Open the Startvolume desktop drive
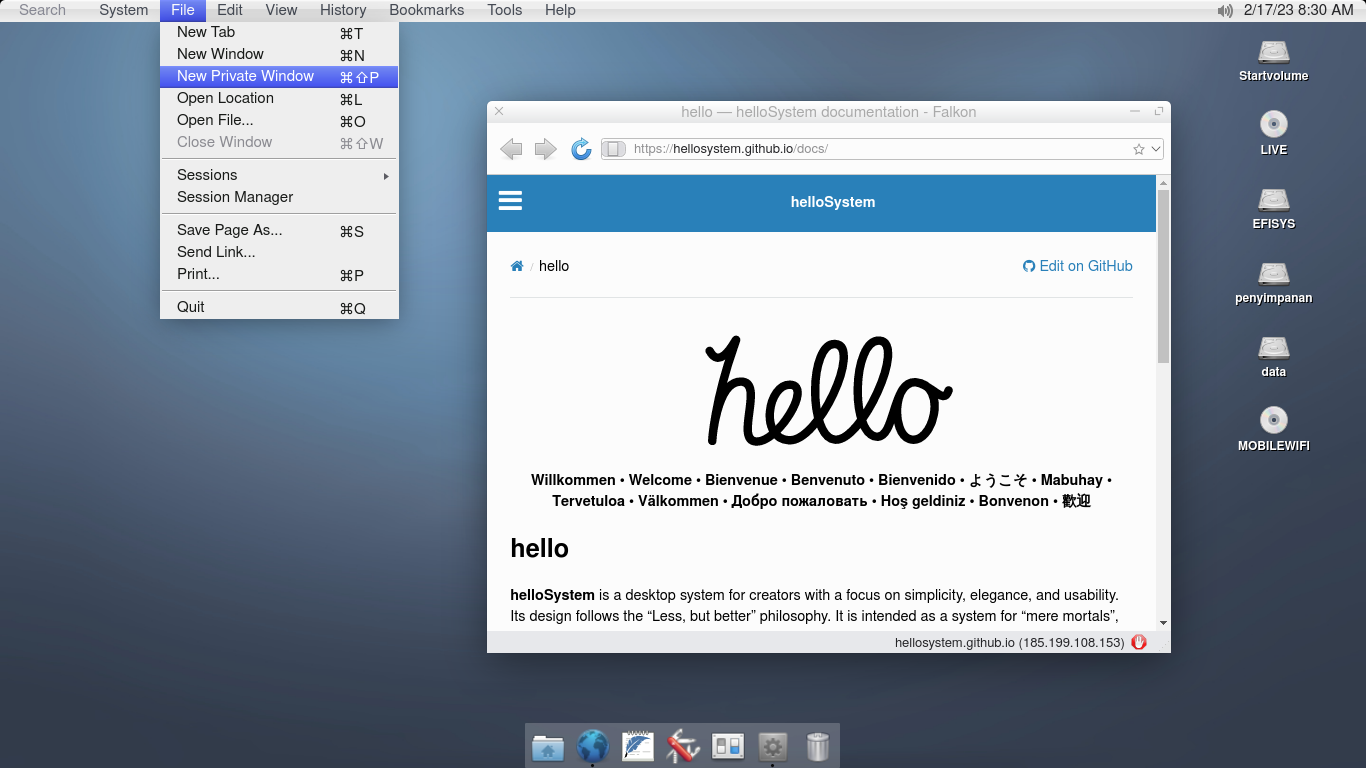The width and height of the screenshot is (1366, 768). (1273, 60)
